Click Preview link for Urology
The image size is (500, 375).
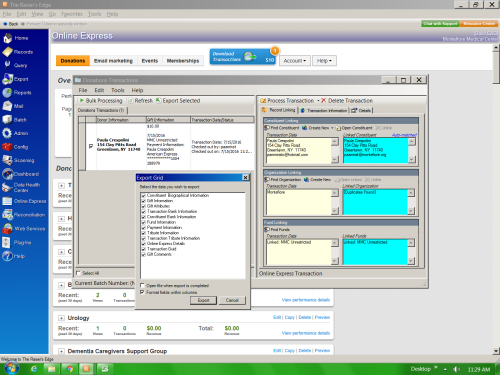pos(322,317)
